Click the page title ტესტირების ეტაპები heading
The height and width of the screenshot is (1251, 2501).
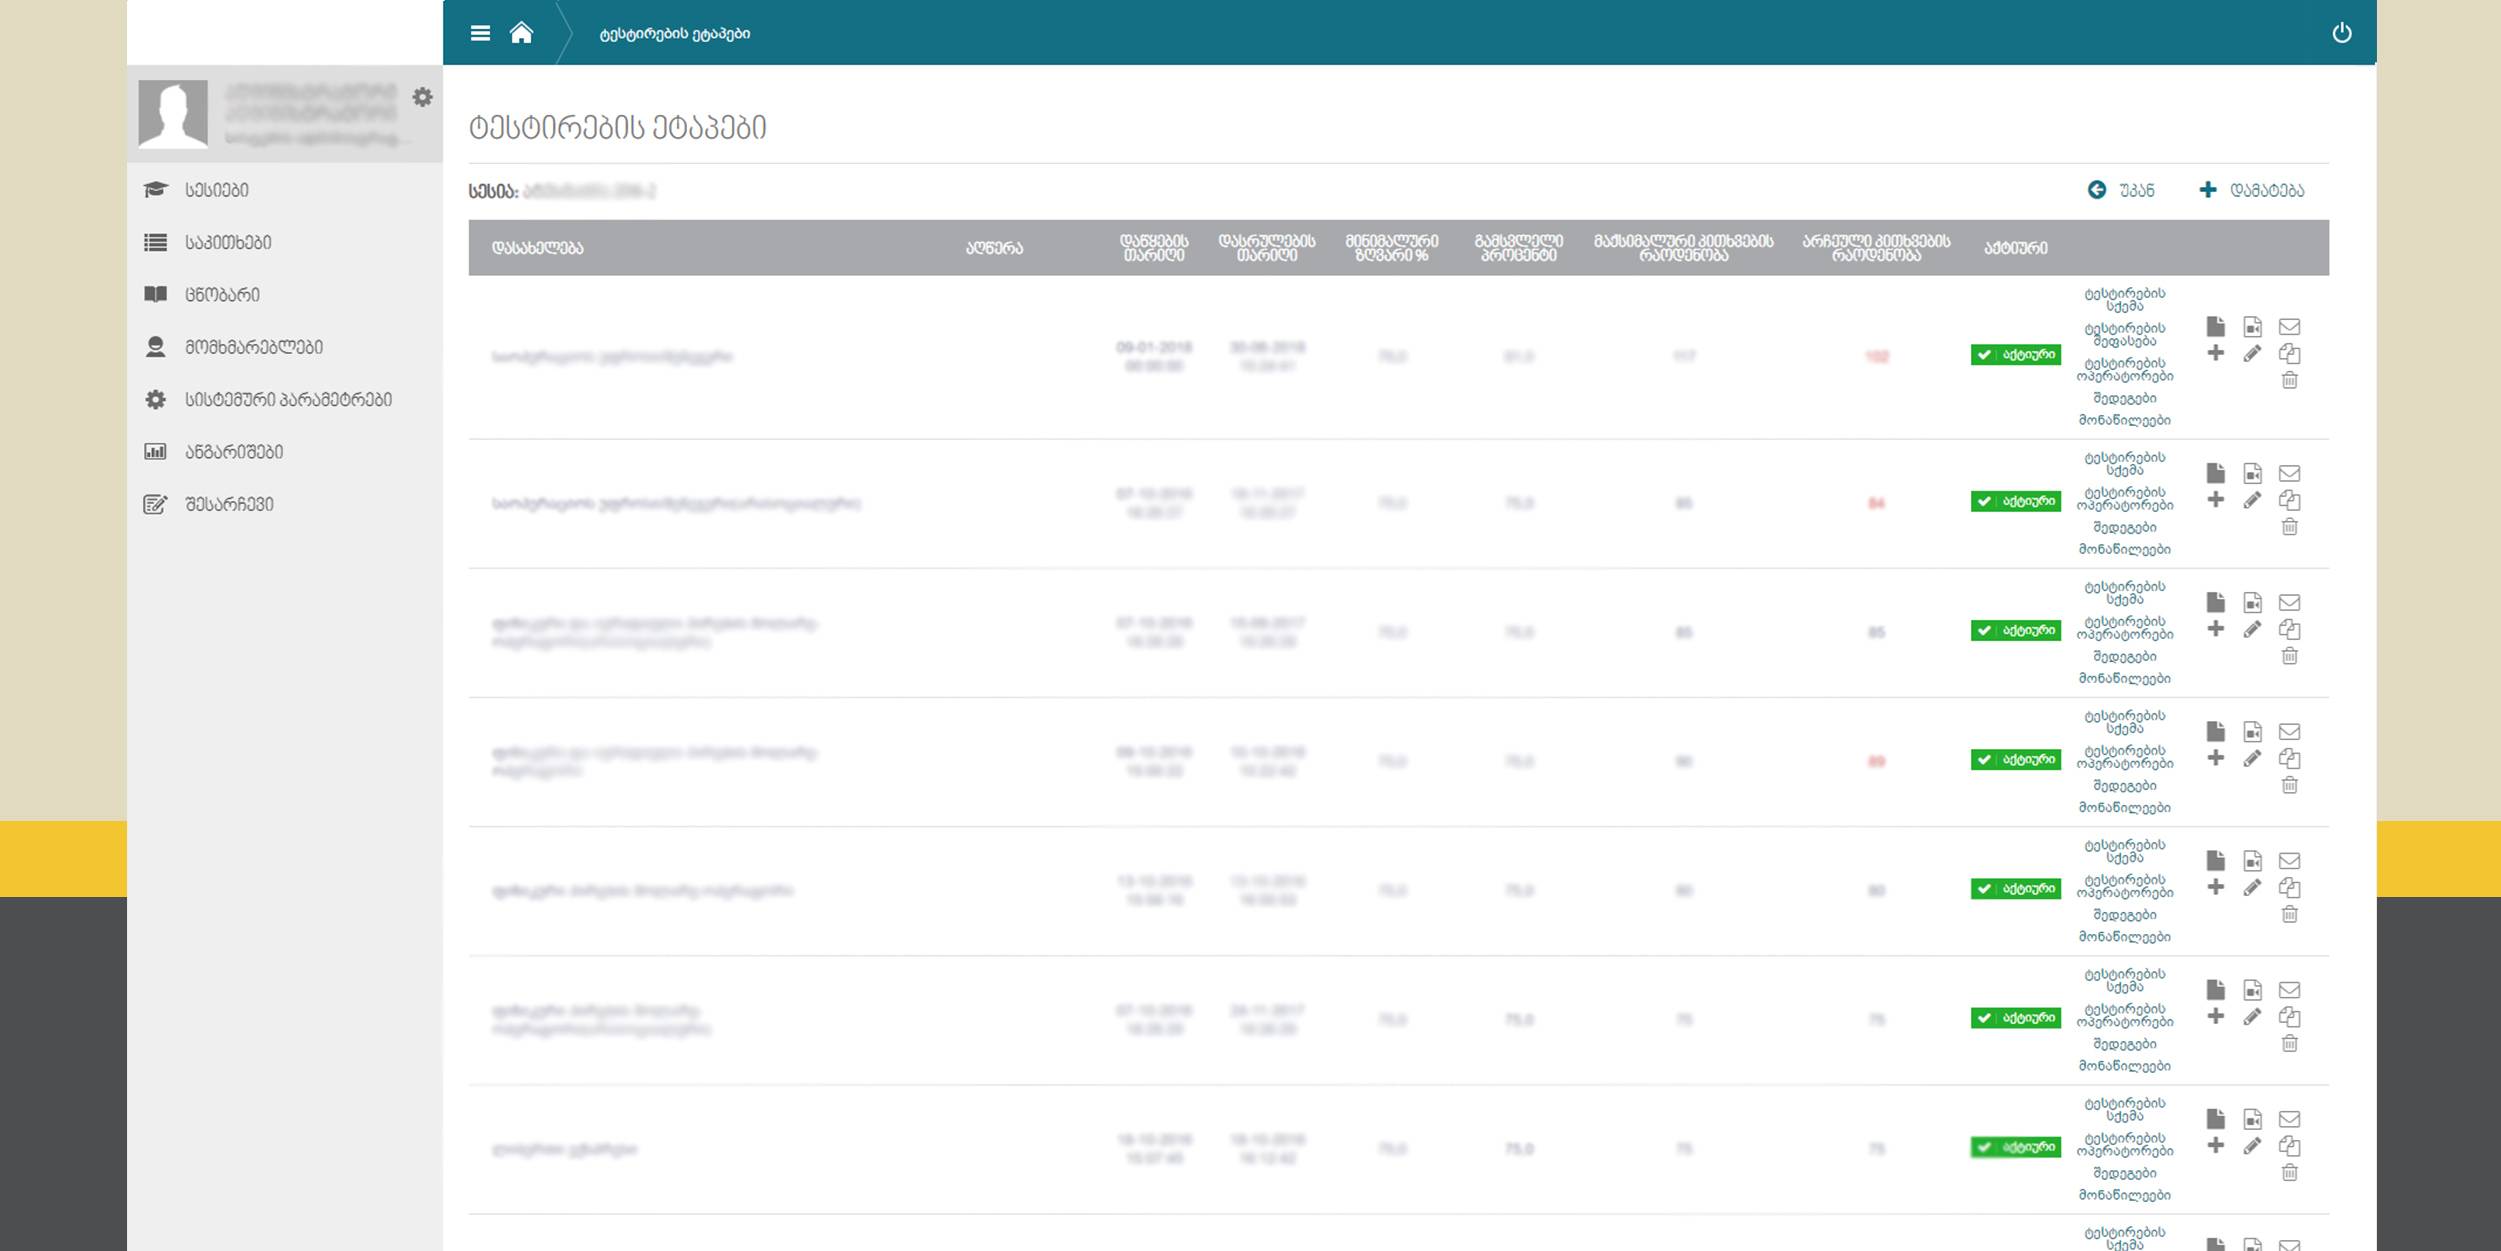(617, 128)
